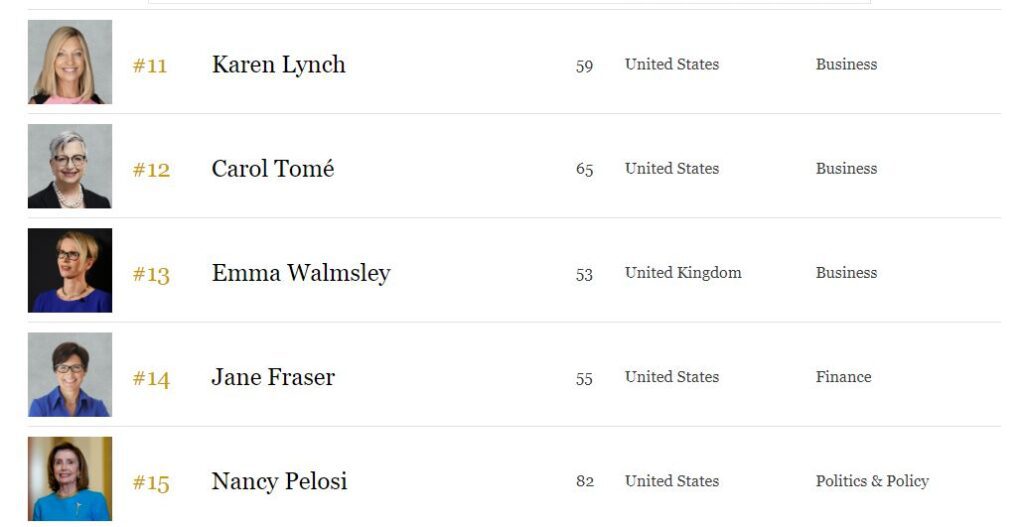Click the age value 82
Viewport: 1024px width, 527px height.
584,481
